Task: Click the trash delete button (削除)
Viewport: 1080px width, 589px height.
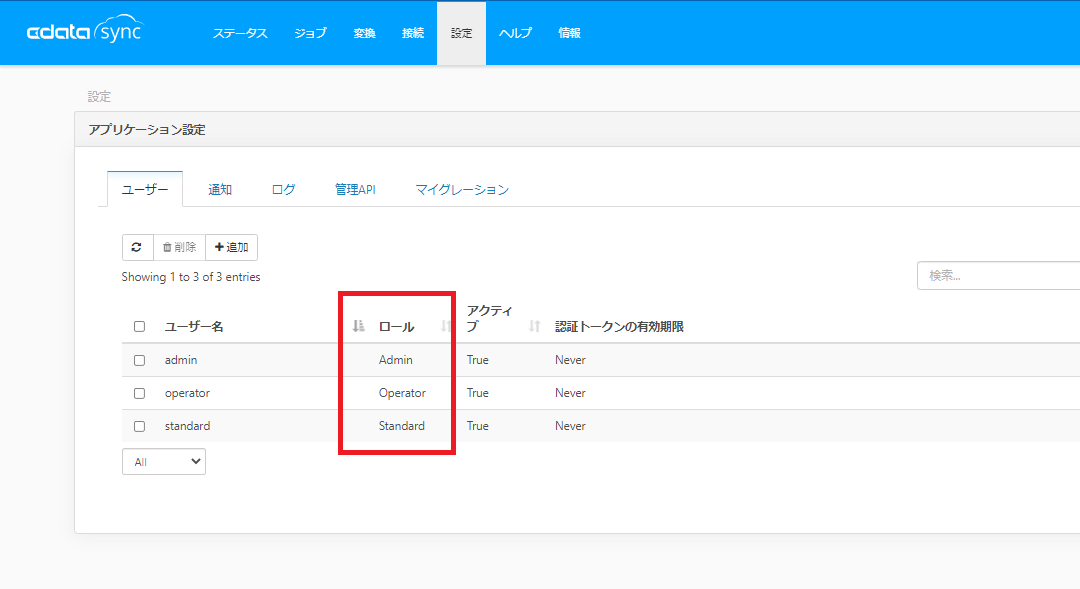Action: pos(179,247)
